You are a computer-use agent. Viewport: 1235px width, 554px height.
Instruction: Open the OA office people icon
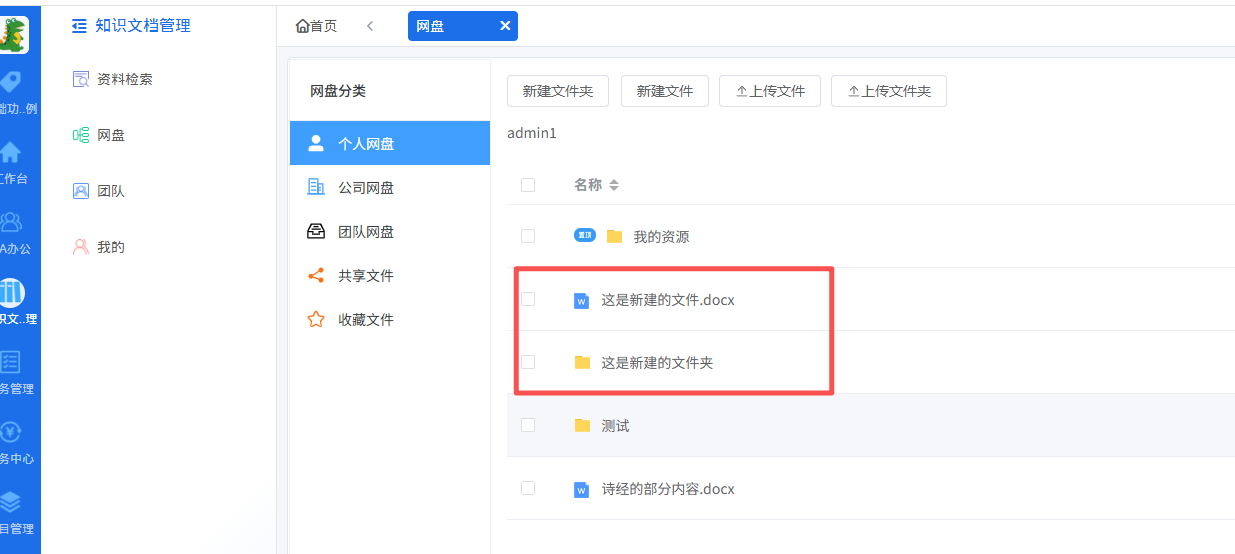pos(10,222)
